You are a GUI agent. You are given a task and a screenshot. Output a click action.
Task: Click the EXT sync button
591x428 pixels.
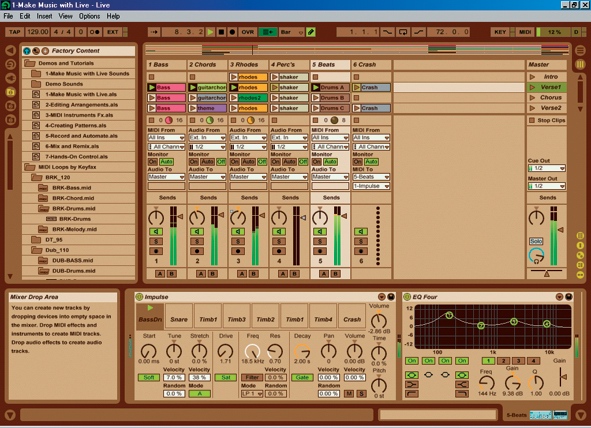click(113, 32)
